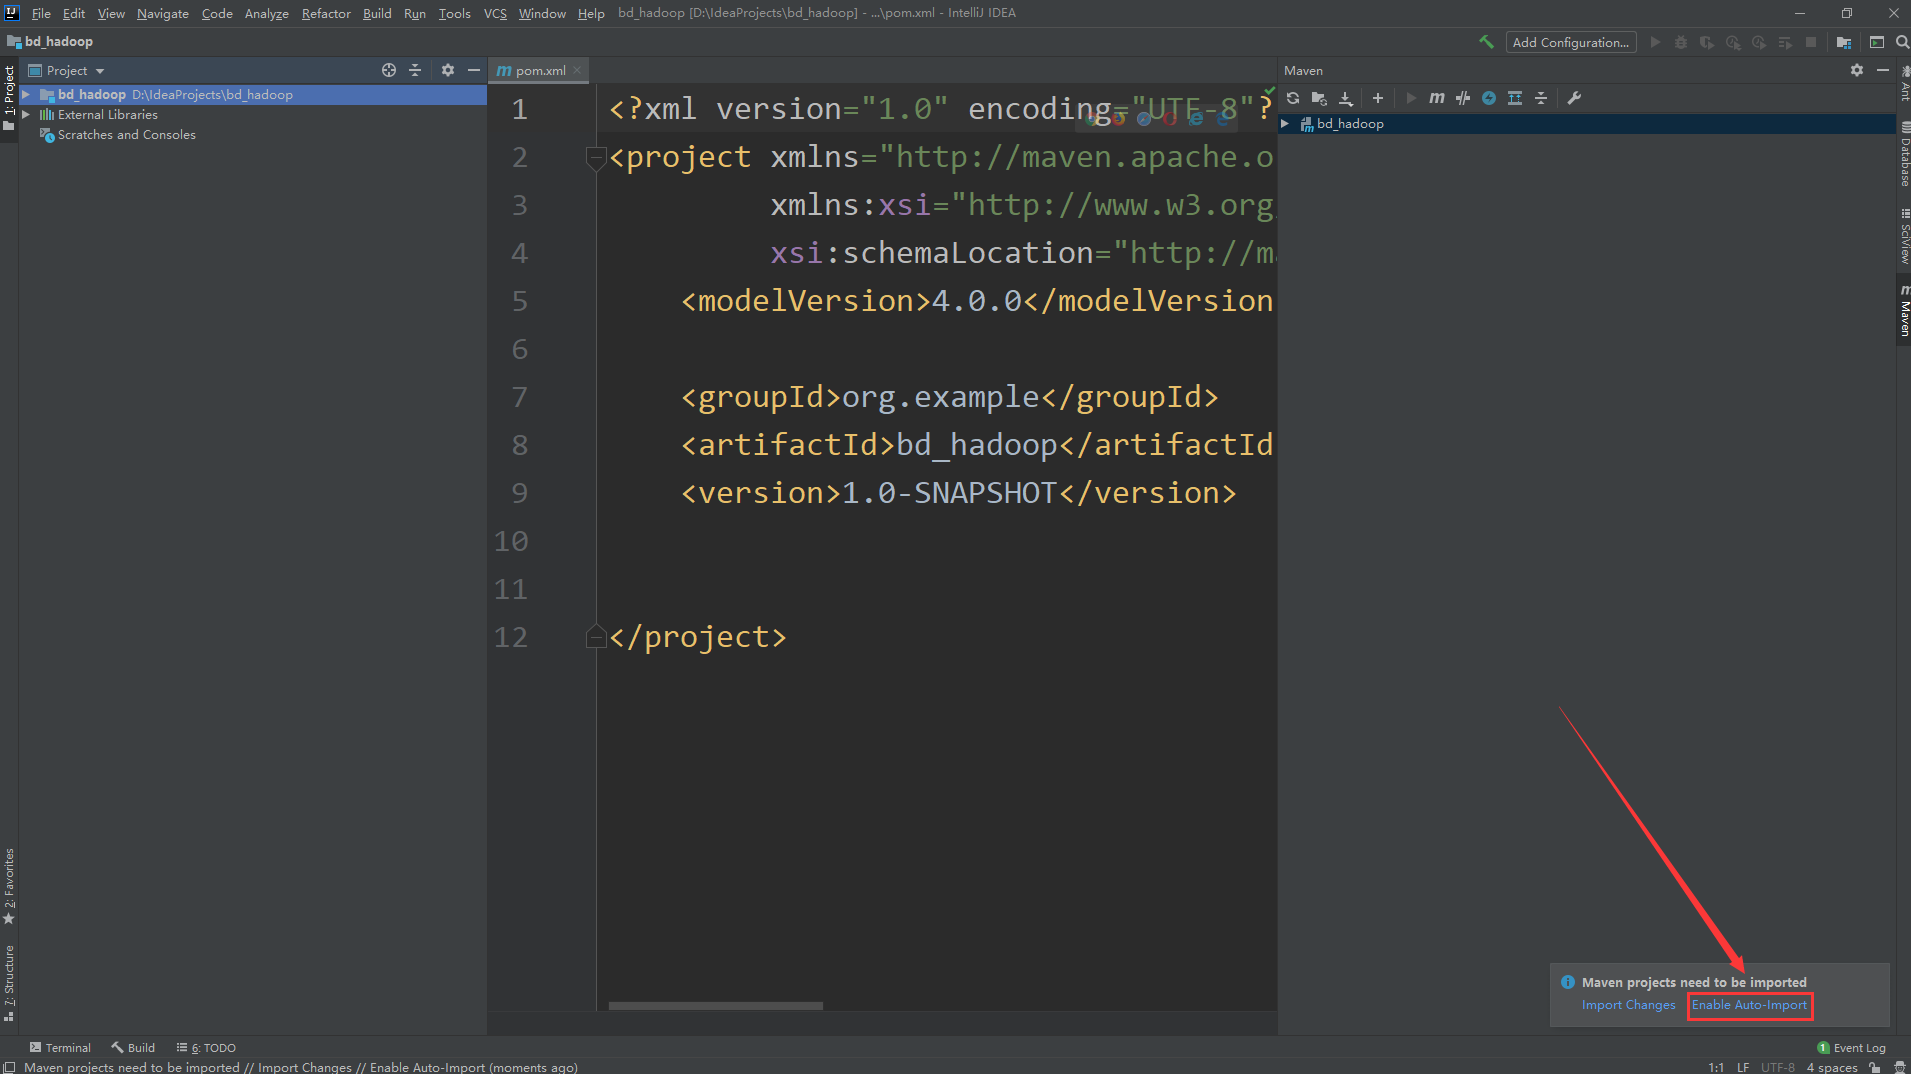
Task: Click Show Dependencies icon in Maven toolbar
Action: (x=1515, y=98)
